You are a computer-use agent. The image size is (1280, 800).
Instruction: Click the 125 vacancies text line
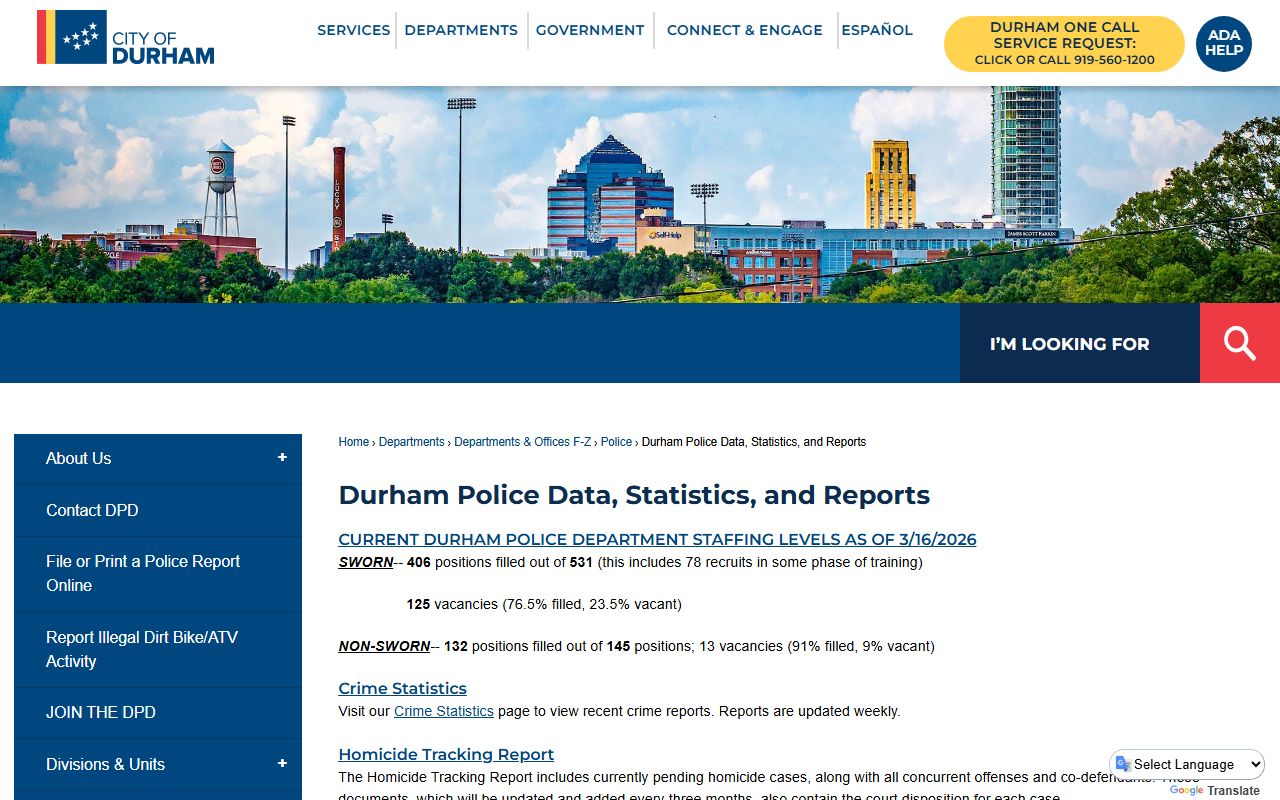544,604
